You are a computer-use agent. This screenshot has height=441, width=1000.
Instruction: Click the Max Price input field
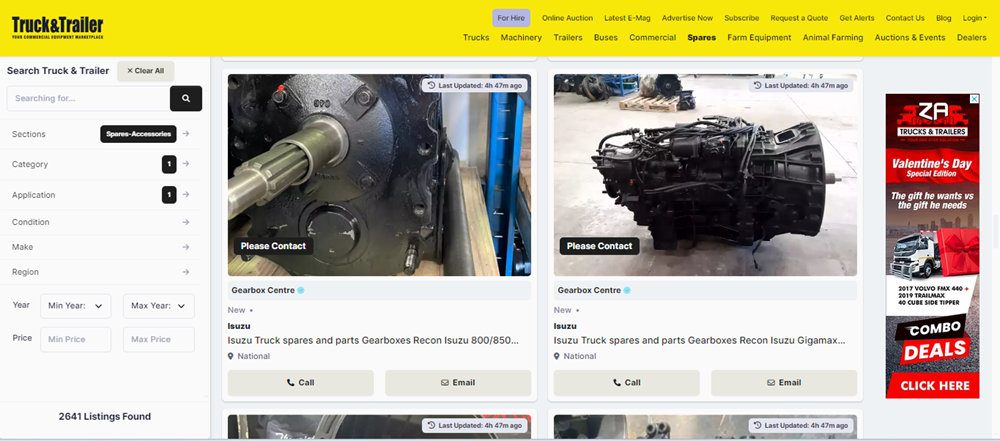[159, 340]
